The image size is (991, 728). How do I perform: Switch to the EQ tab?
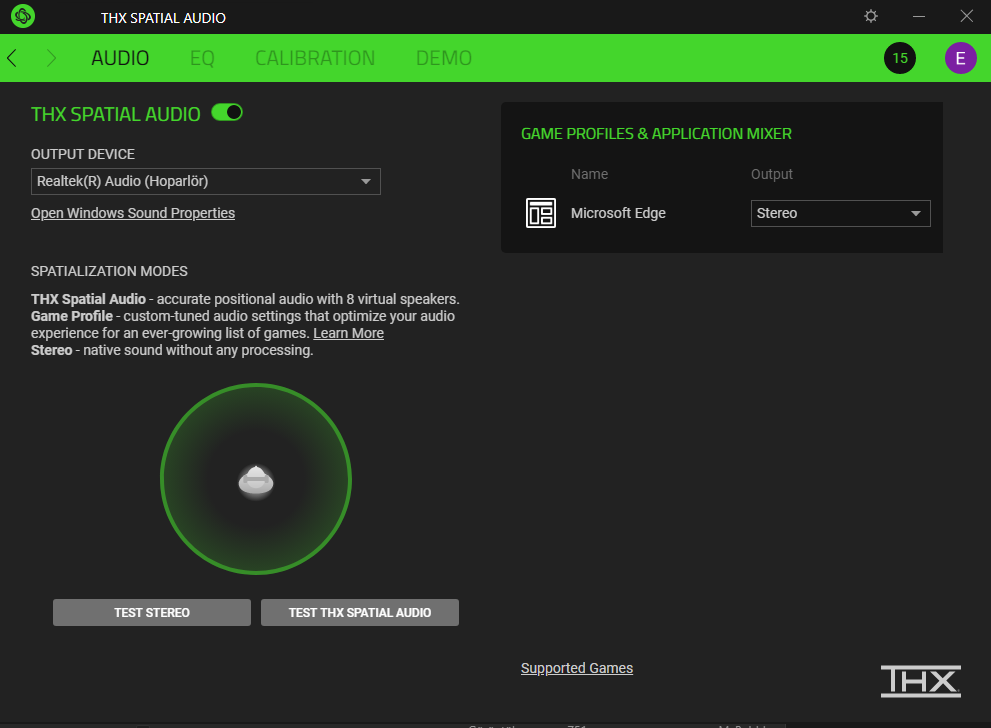pos(202,58)
